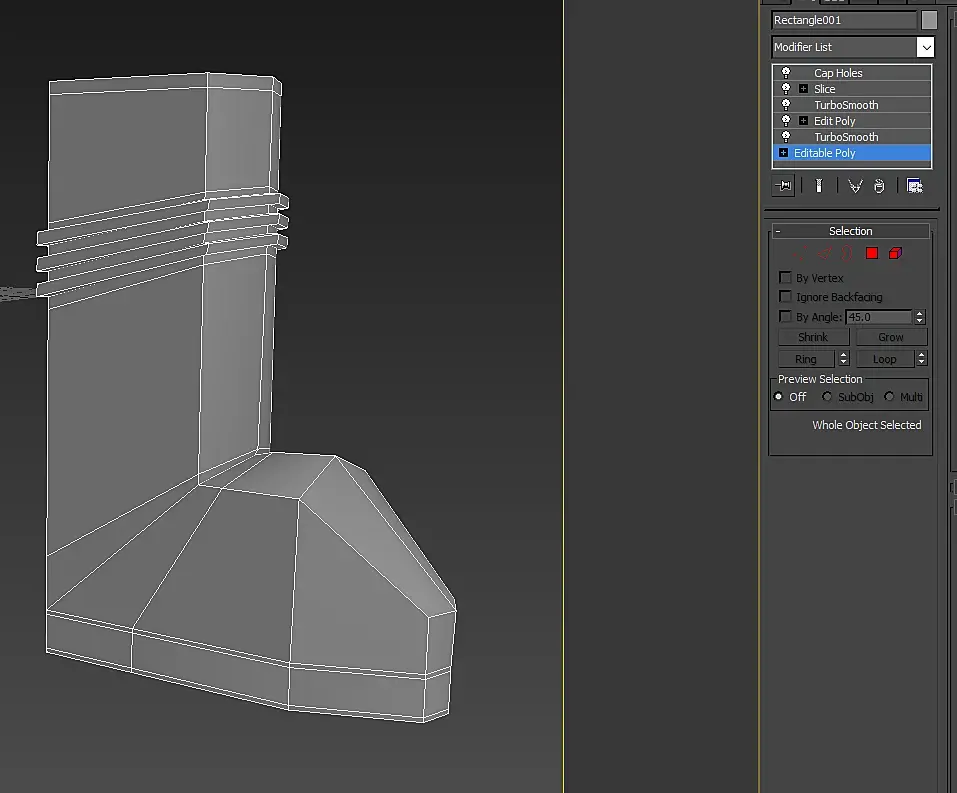957x793 pixels.
Task: Click Remove Modifier trash icon
Action: pyautogui.click(x=879, y=186)
